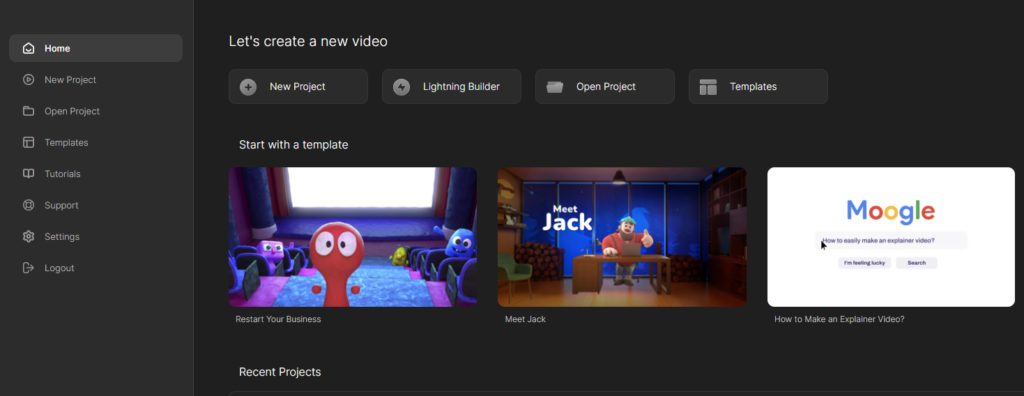Launch the Lightning Builder button
This screenshot has height=396, width=1024.
tap(451, 86)
